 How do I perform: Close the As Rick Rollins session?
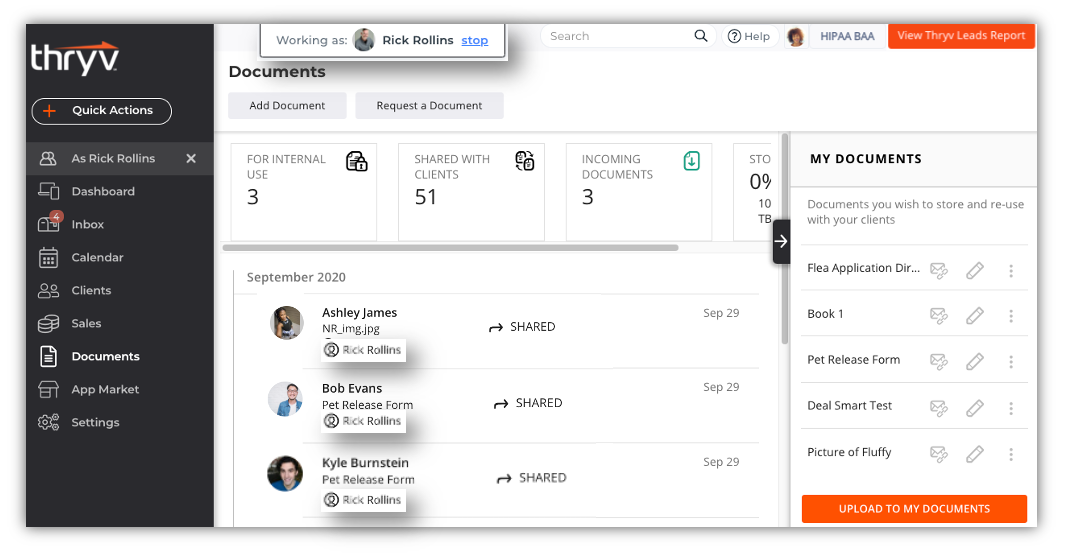[191, 159]
